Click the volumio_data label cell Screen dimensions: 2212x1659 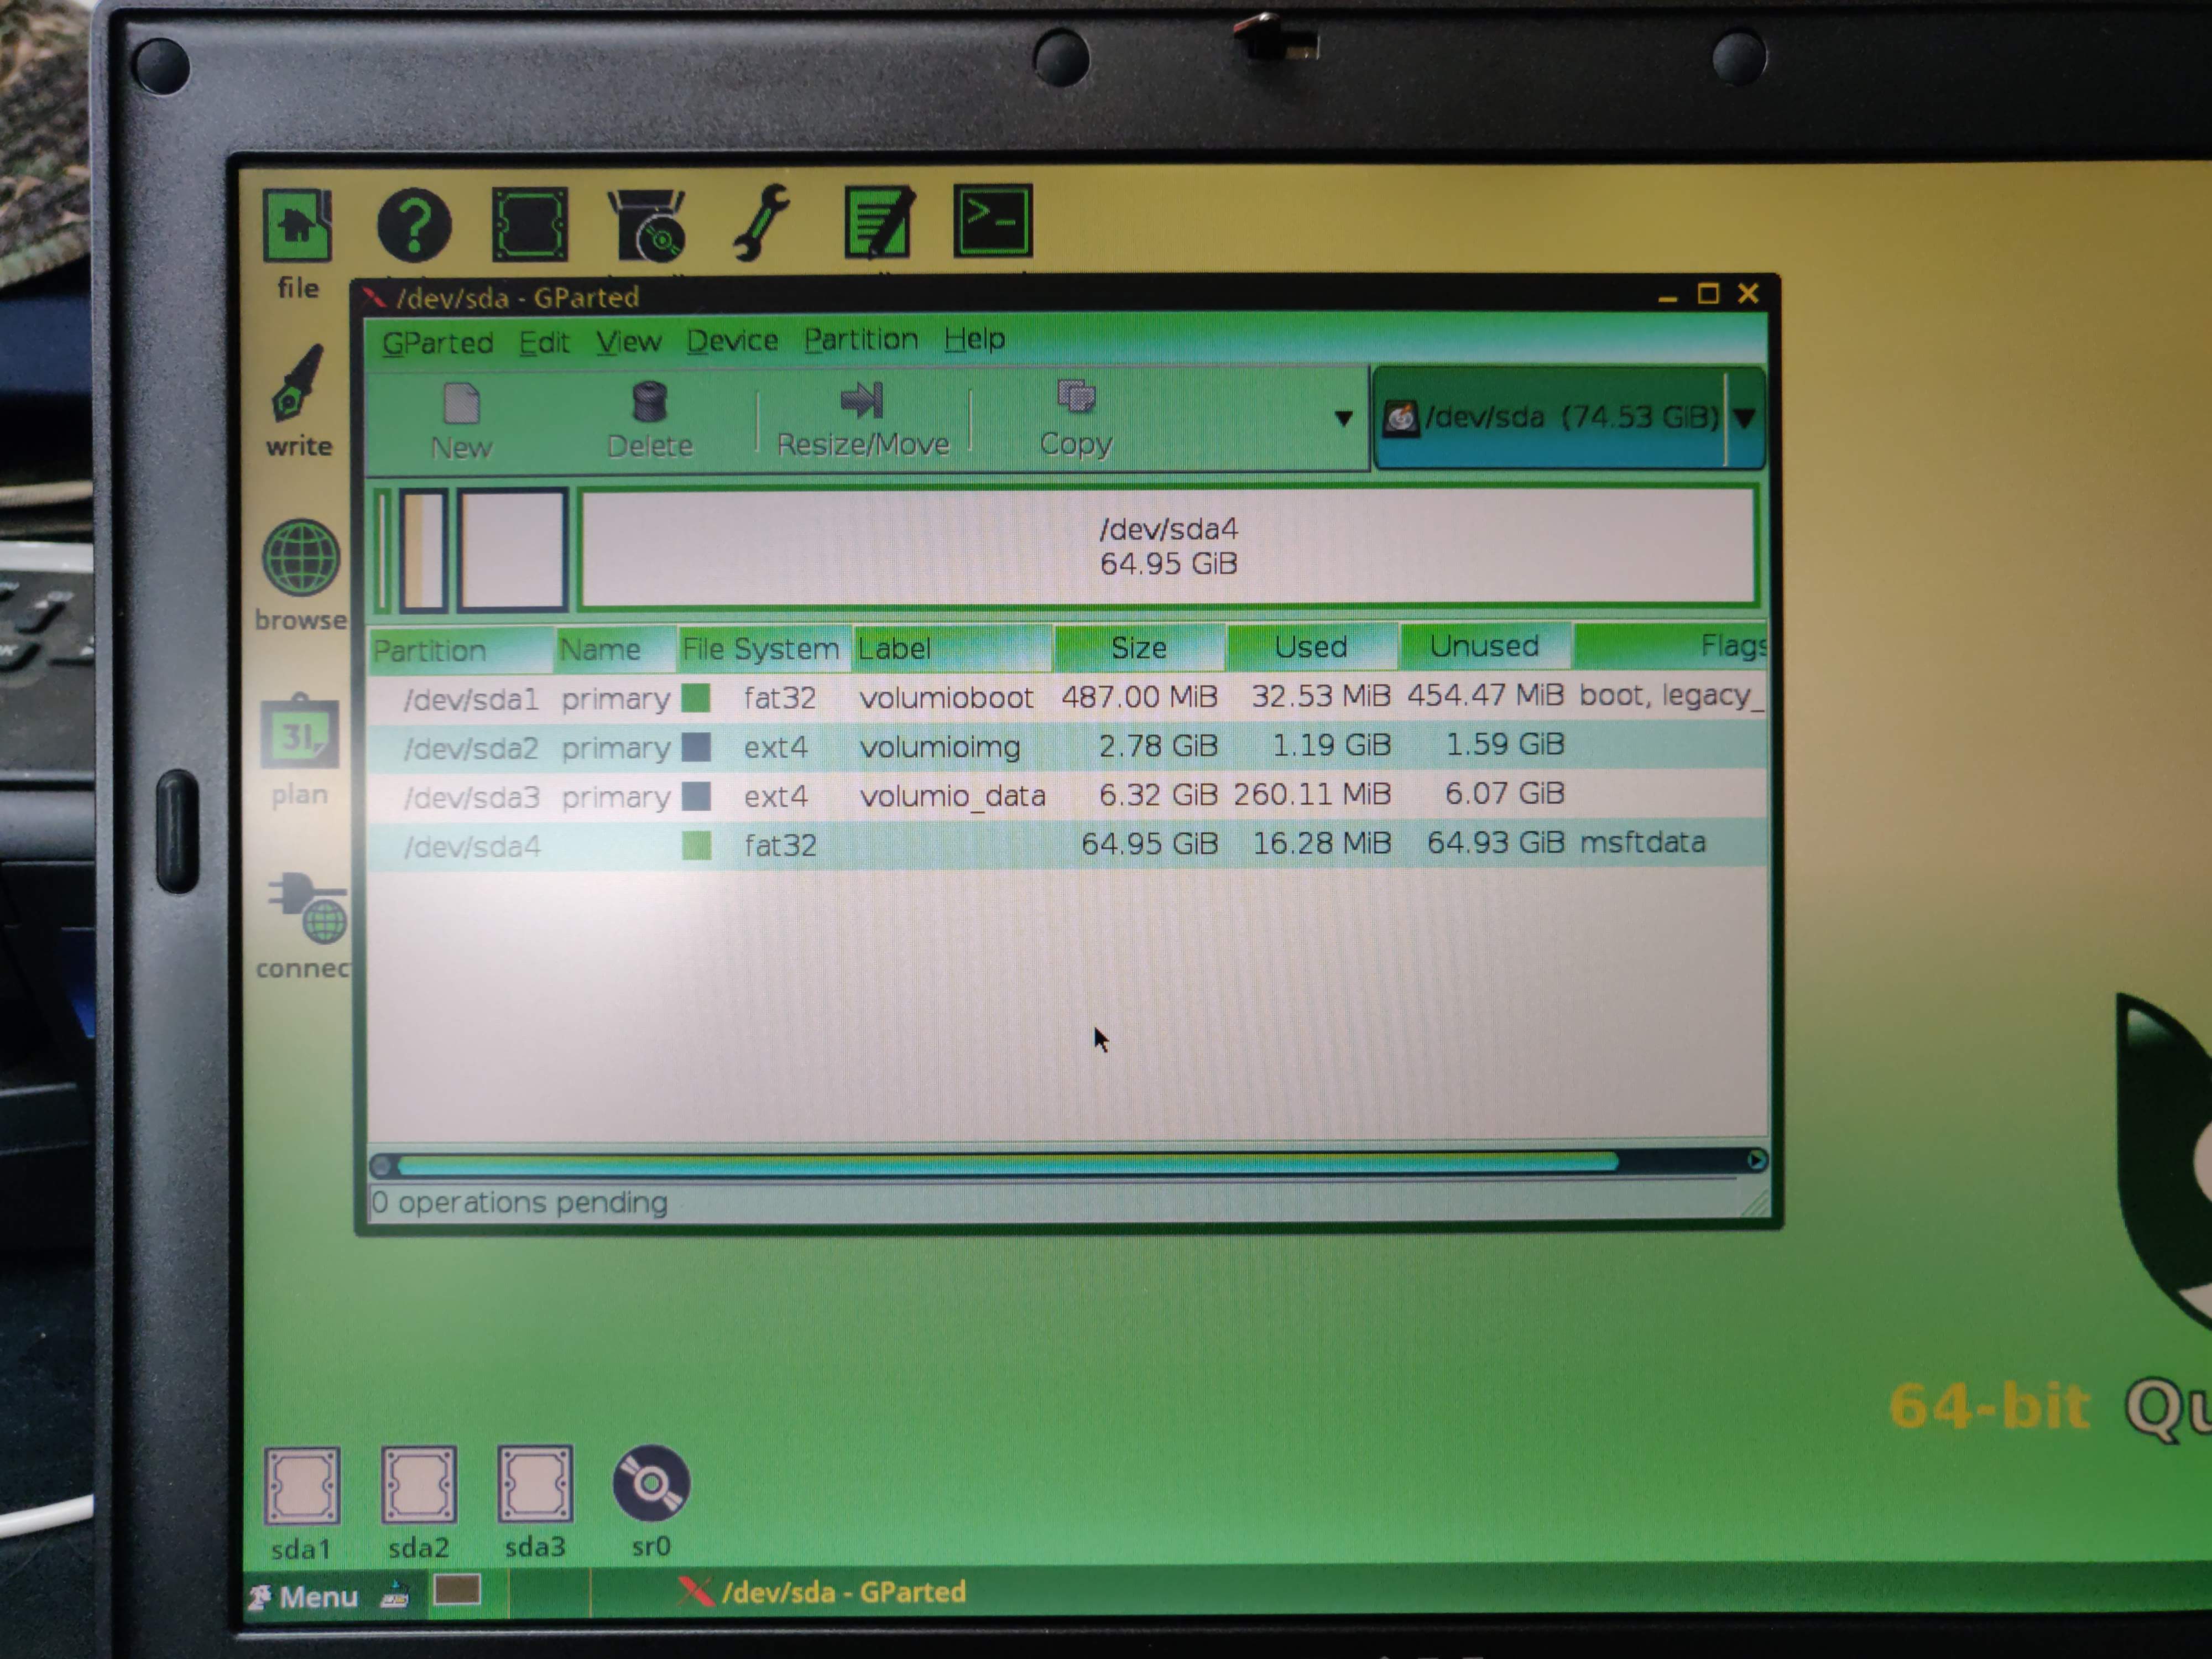pos(953,796)
